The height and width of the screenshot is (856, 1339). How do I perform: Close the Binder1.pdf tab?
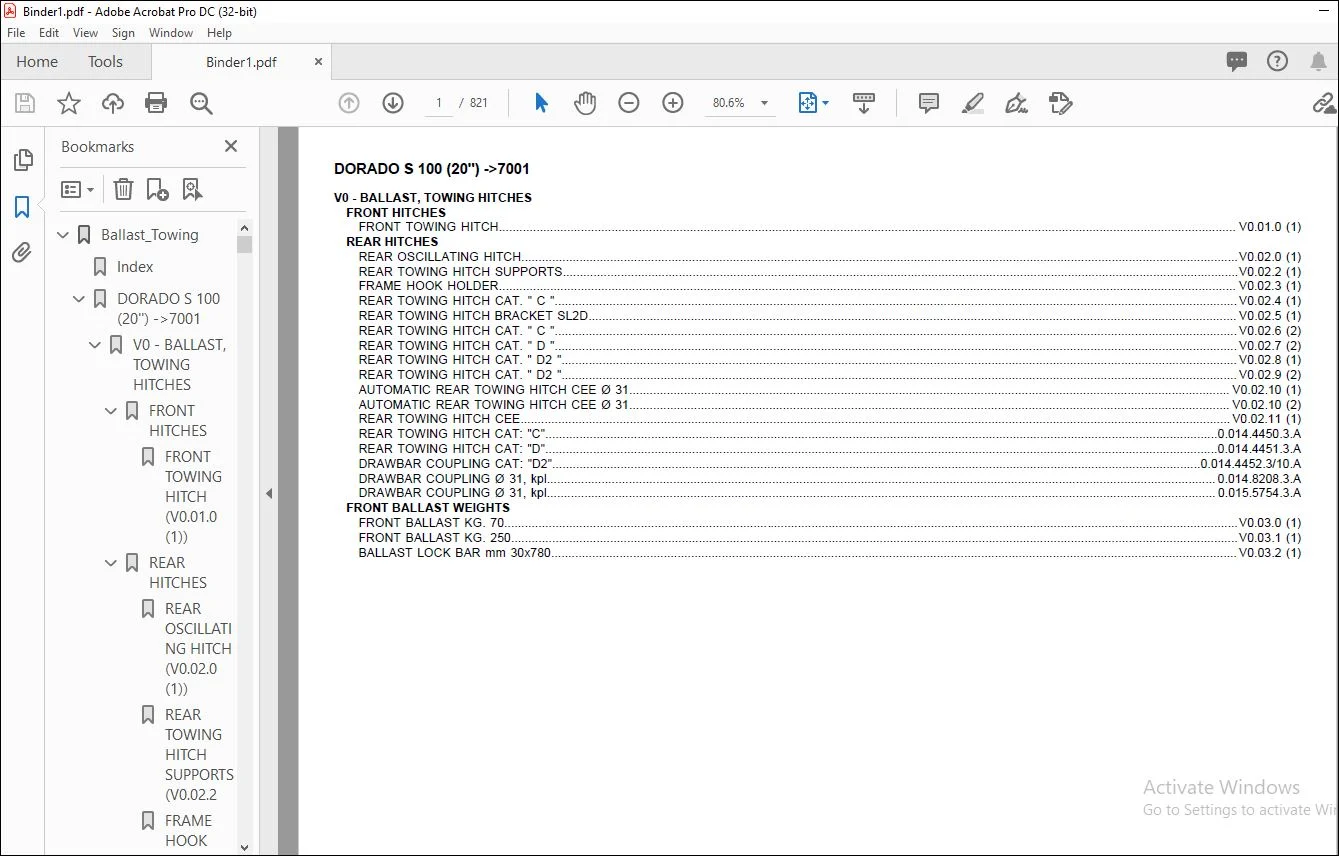click(x=318, y=61)
